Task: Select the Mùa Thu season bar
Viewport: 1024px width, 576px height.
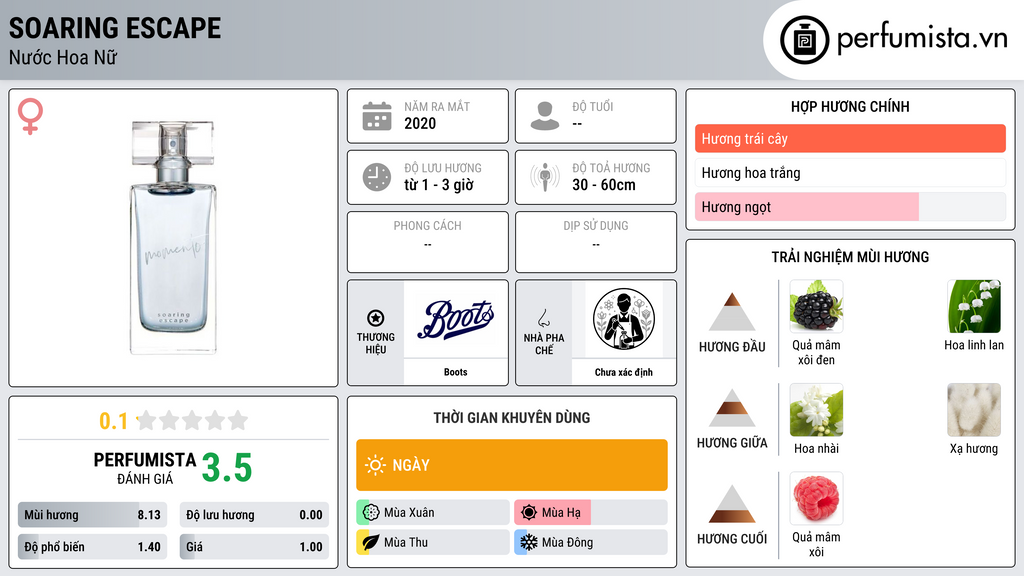Action: click(x=433, y=543)
